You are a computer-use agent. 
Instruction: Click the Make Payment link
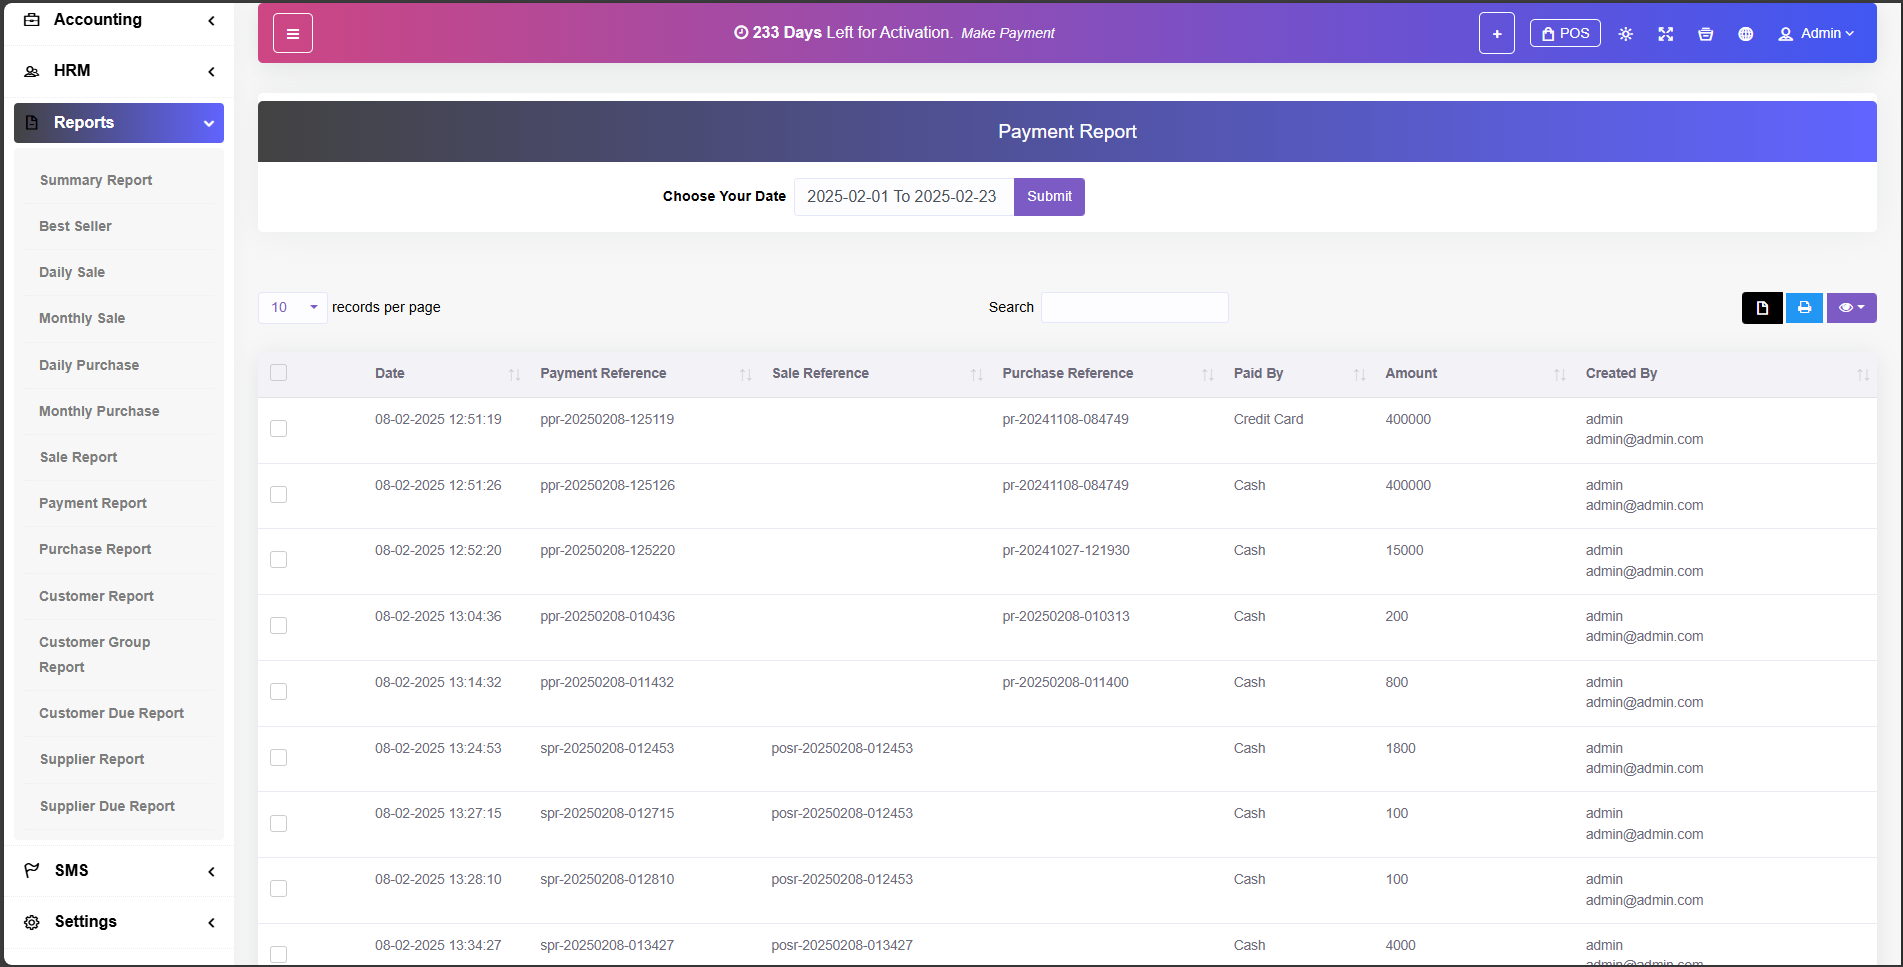tap(1007, 34)
